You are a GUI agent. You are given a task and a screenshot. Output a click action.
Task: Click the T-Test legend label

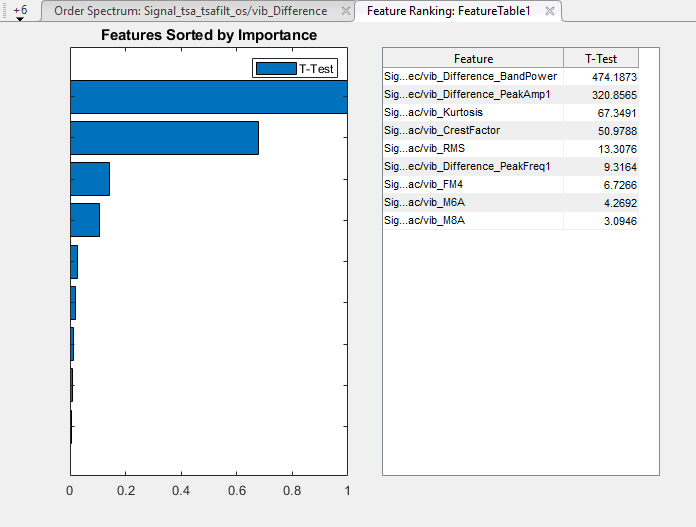point(316,69)
